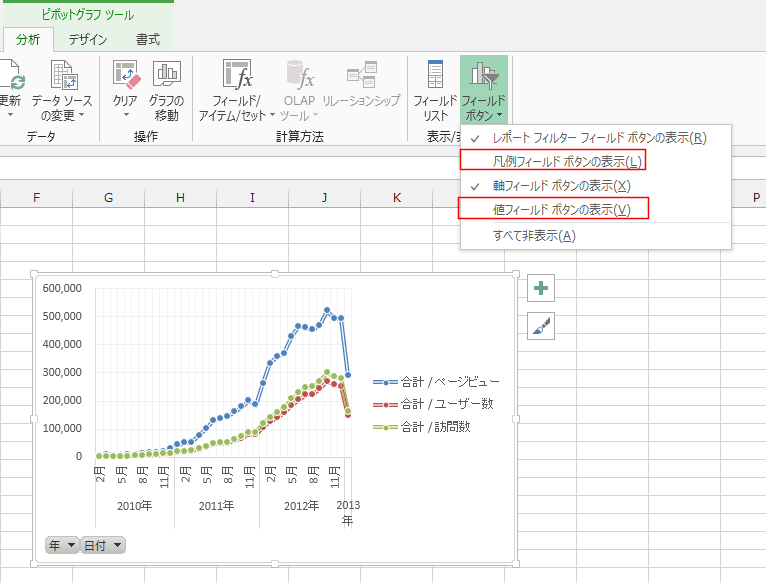The height and width of the screenshot is (583, 766).
Task: Expand the Refresh (更新) dropdown arrow
Action: click(10, 115)
